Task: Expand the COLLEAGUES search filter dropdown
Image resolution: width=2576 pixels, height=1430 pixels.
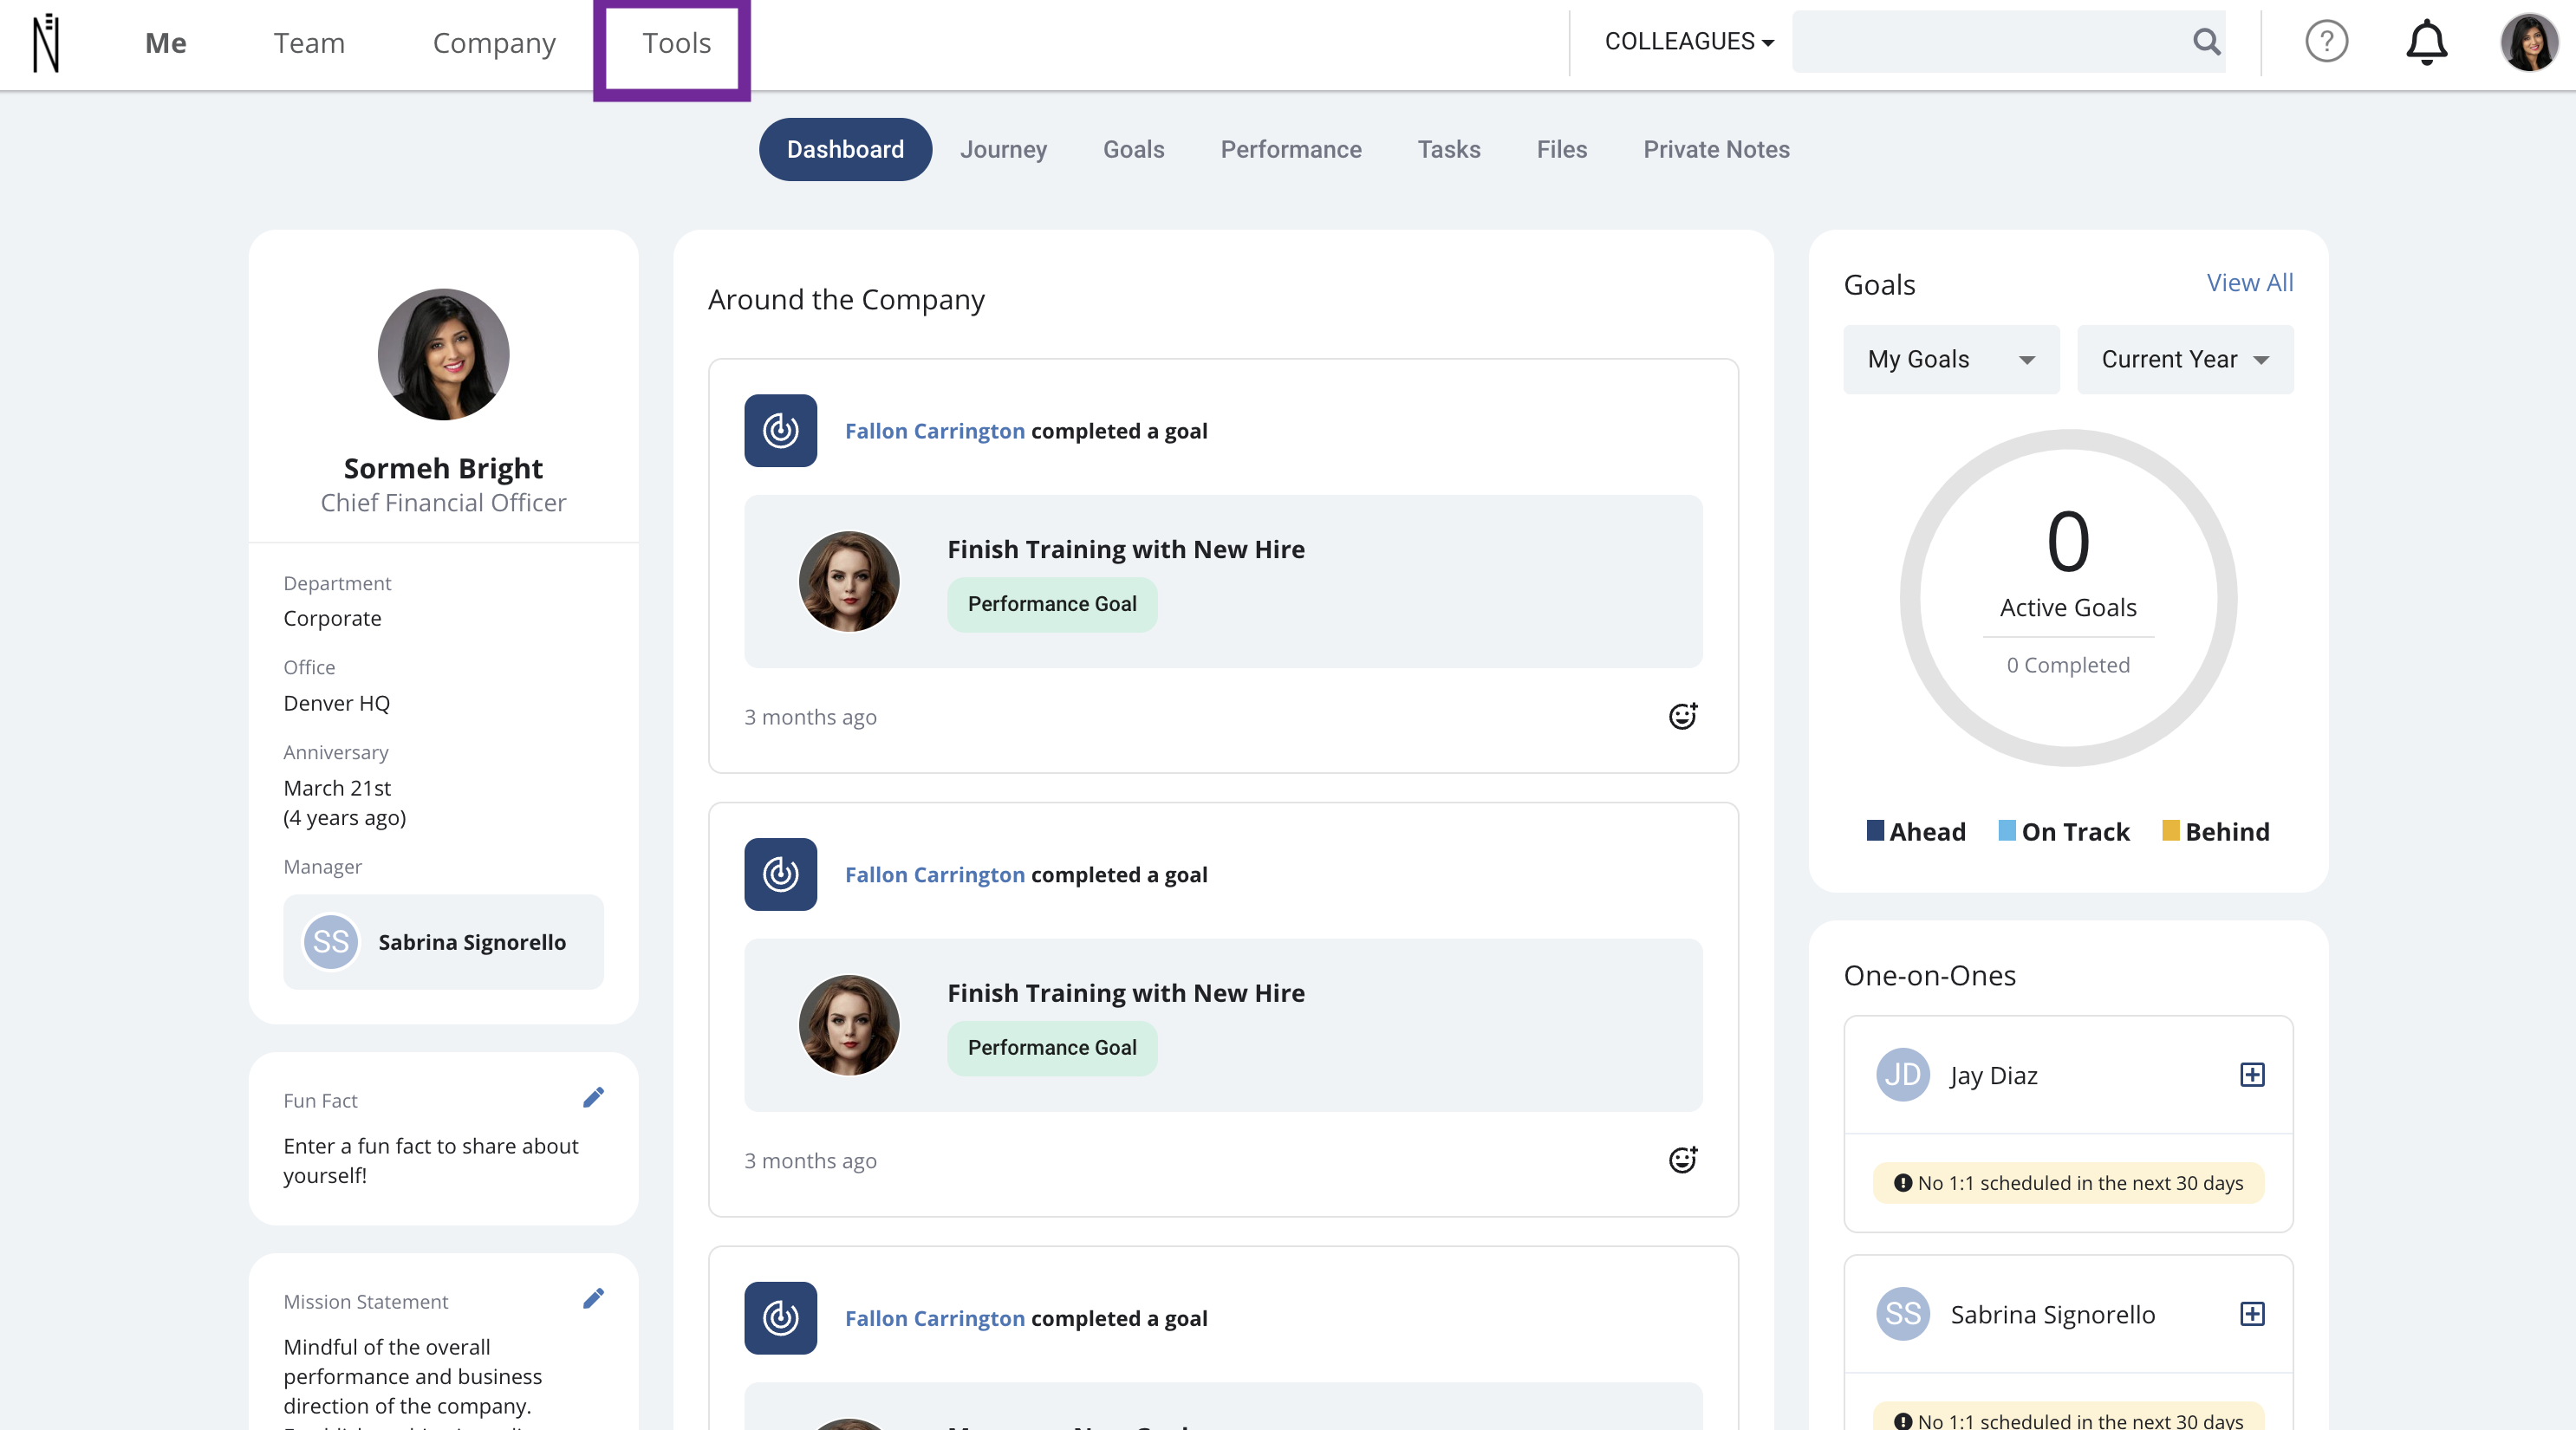Action: click(x=1689, y=42)
